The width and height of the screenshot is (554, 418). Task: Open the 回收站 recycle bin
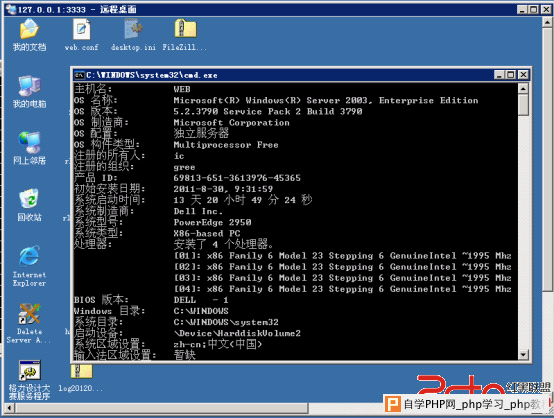click(x=29, y=199)
